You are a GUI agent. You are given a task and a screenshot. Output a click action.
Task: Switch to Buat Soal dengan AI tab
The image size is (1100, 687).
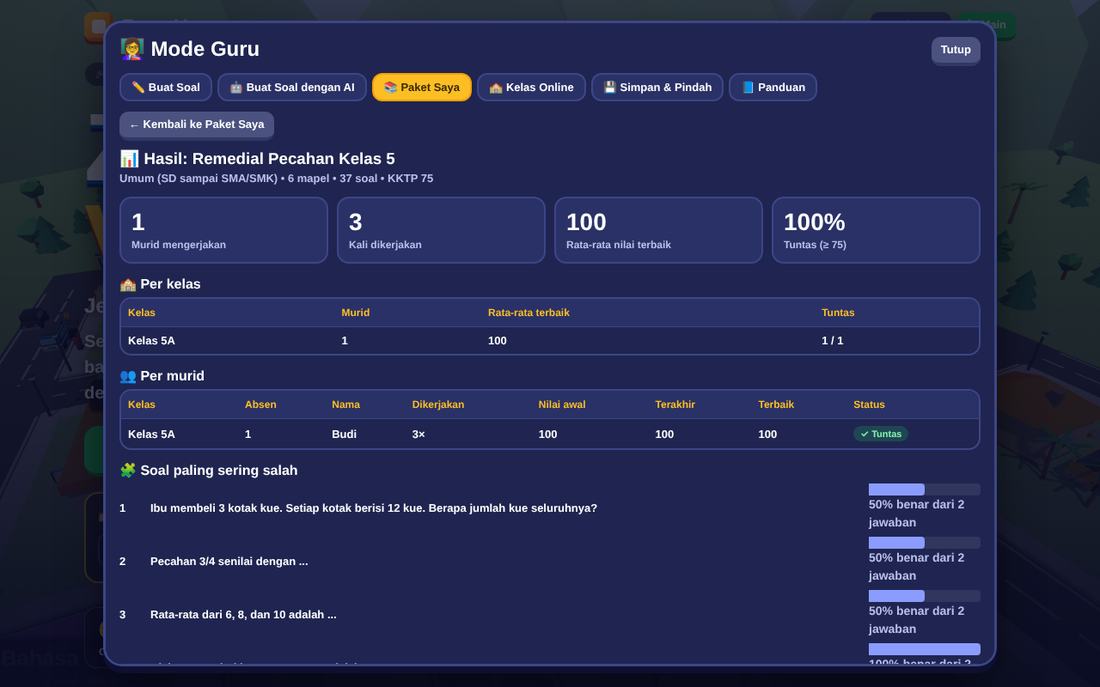point(292,88)
